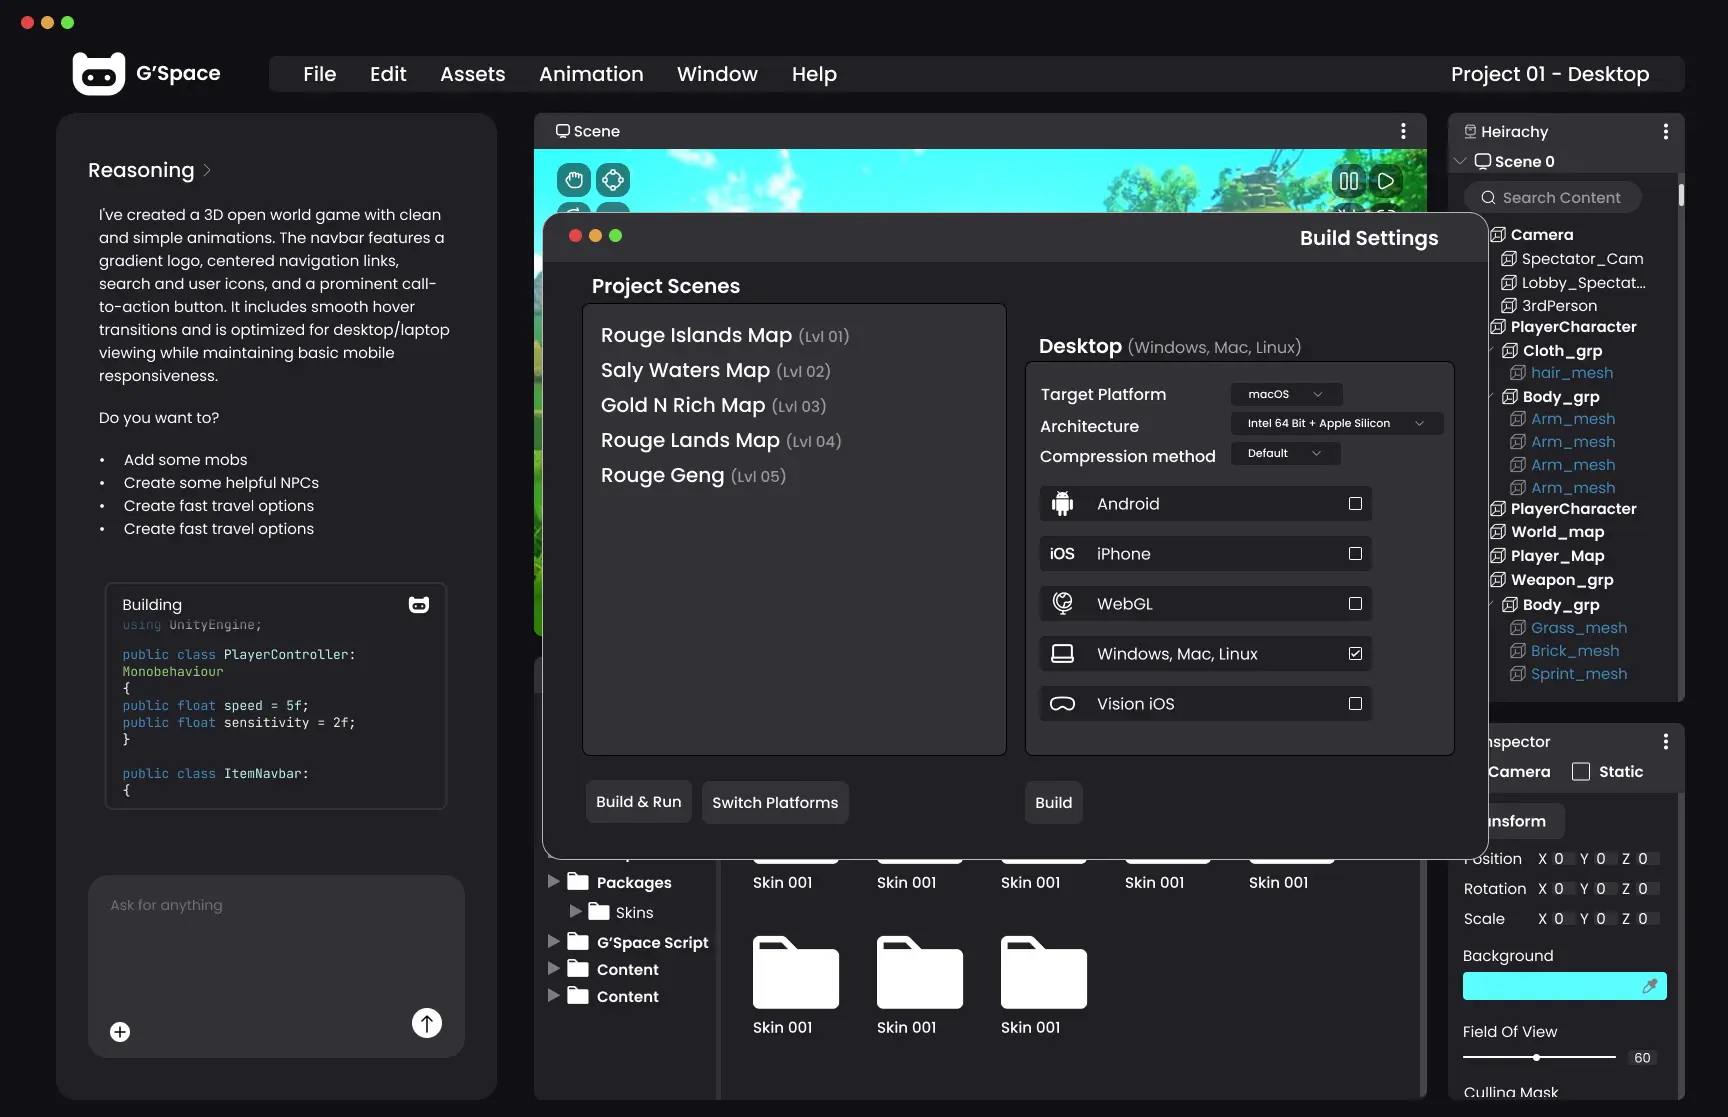1728x1117 pixels.
Task: Expand the Packages folder in tree
Action: (553, 882)
